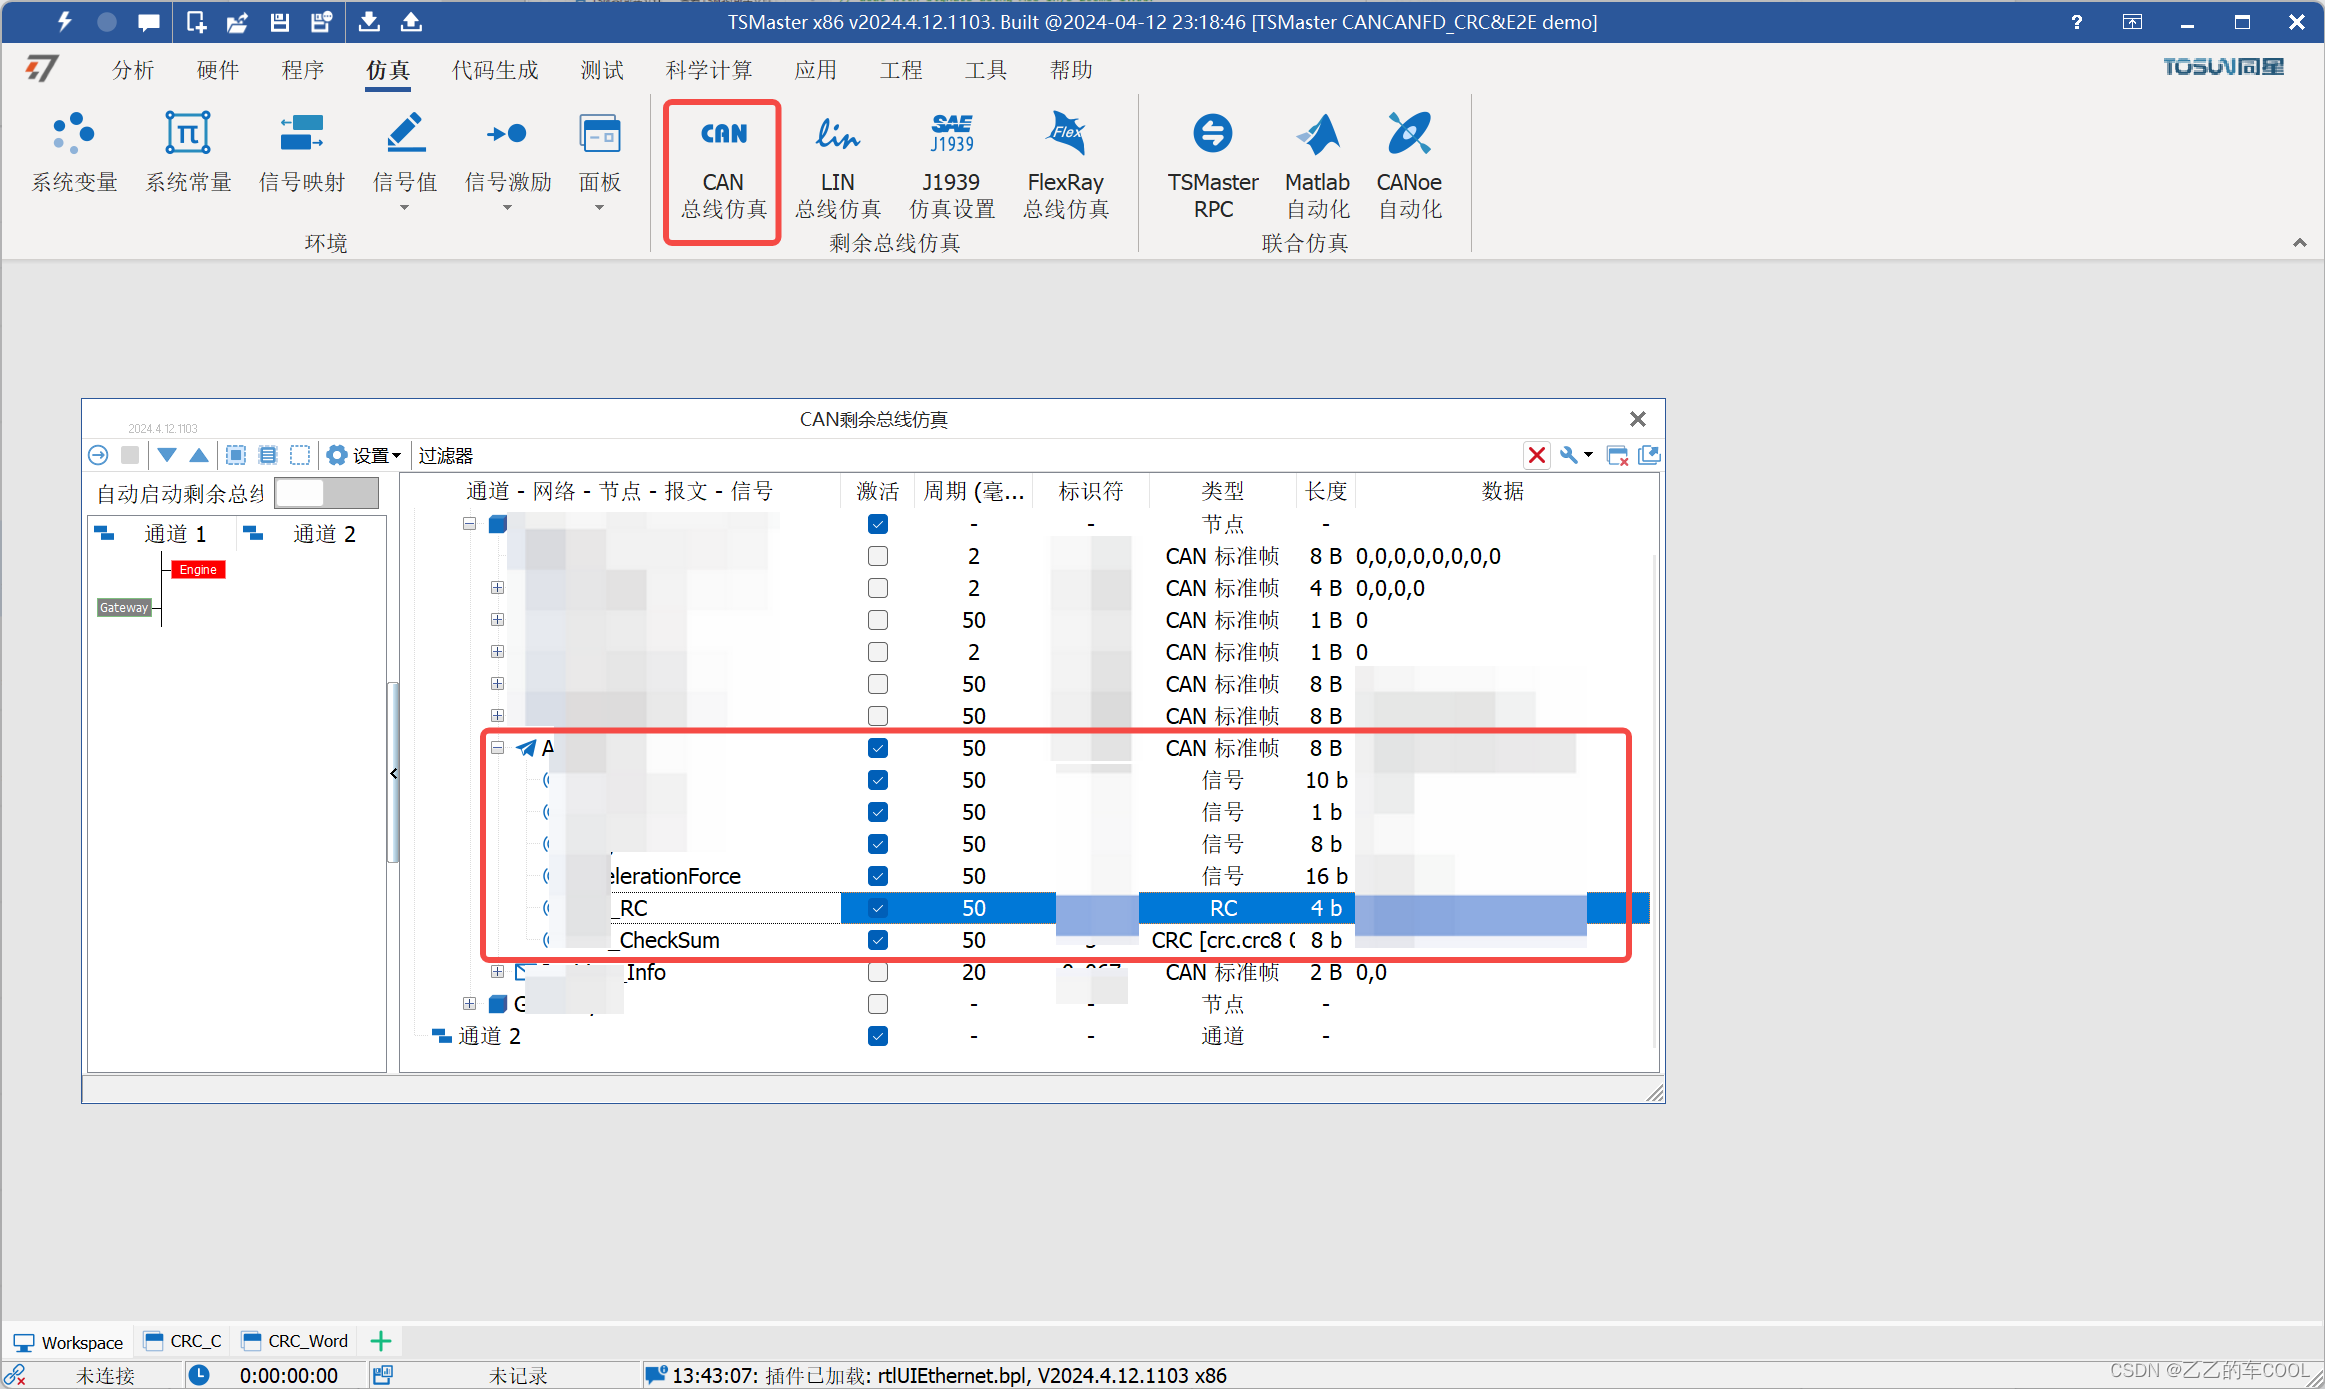Viewport: 2325px width, 1389px height.
Task: Open the message comment icon in title bar
Action: click(x=149, y=21)
